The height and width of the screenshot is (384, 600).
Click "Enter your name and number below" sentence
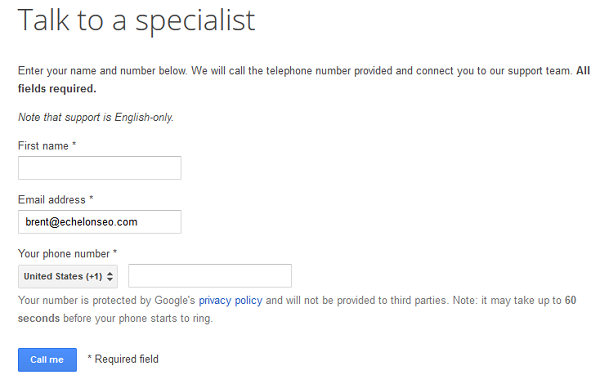pos(103,71)
